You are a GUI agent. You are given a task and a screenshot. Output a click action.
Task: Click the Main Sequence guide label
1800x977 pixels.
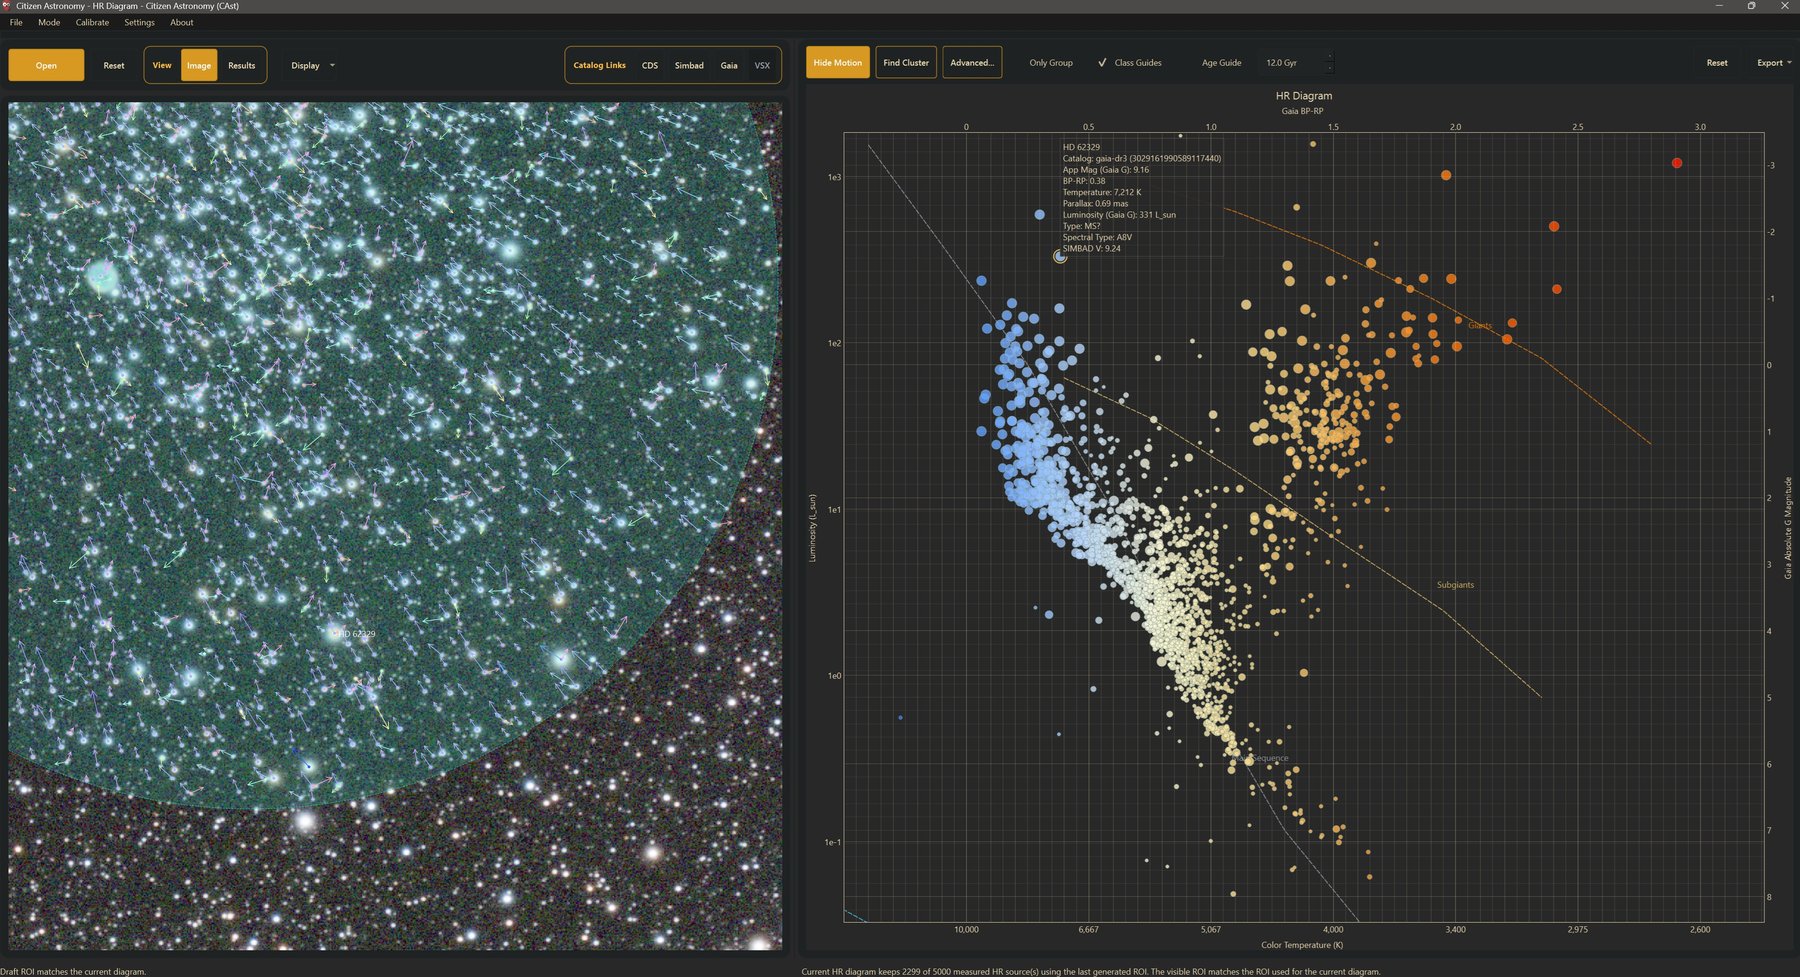(1259, 758)
